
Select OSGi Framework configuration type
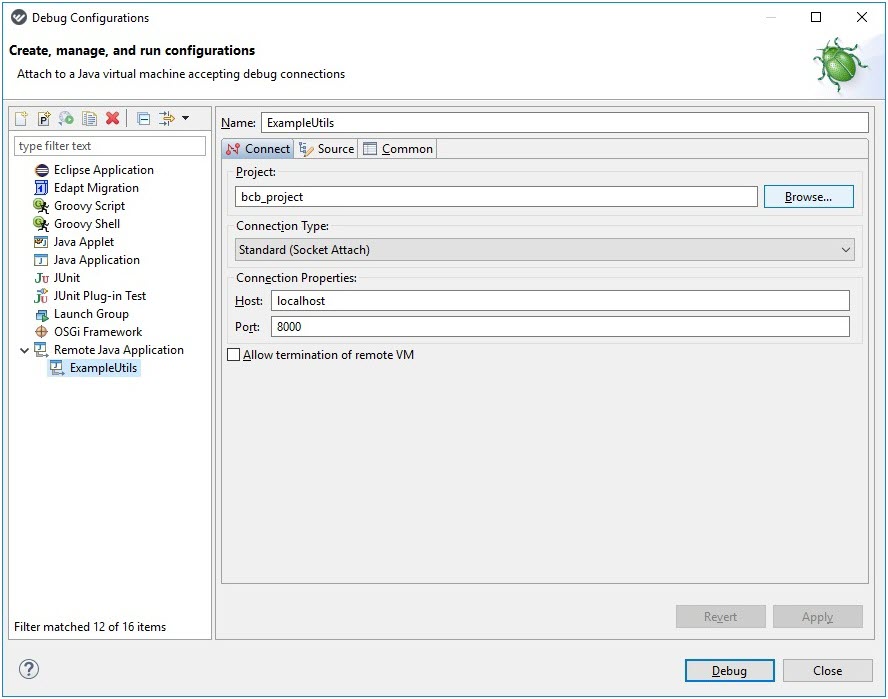pos(98,332)
